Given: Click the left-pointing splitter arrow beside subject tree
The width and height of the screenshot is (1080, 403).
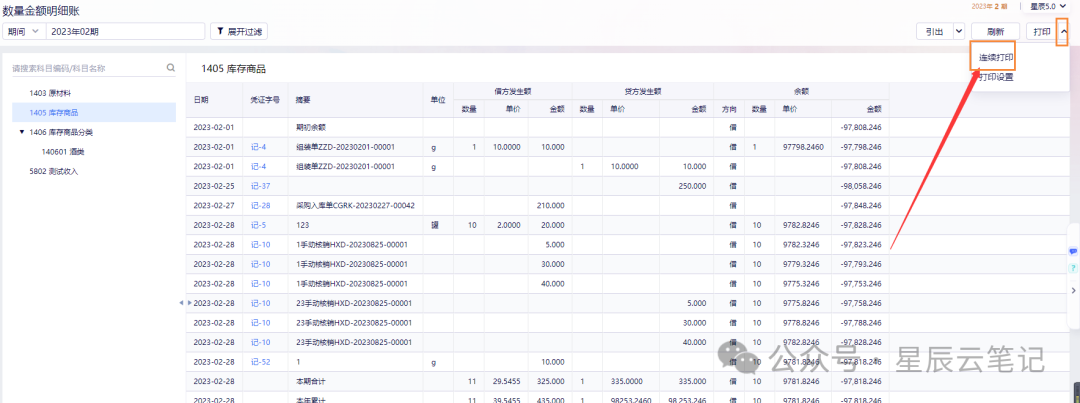Looking at the screenshot, I should pyautogui.click(x=180, y=302).
